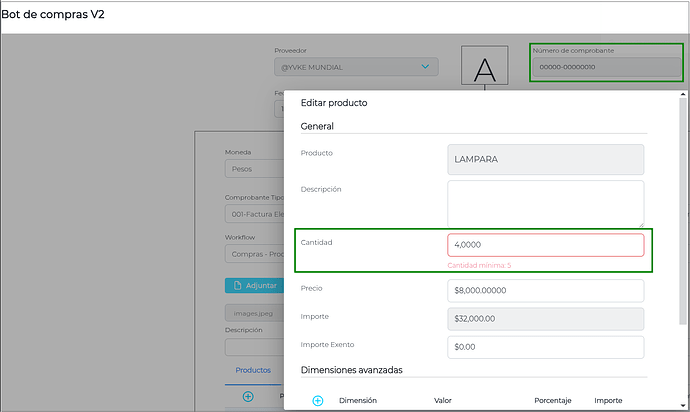Click the images.jpeg attachment field
The height and width of the screenshot is (412, 690).
coord(254,312)
